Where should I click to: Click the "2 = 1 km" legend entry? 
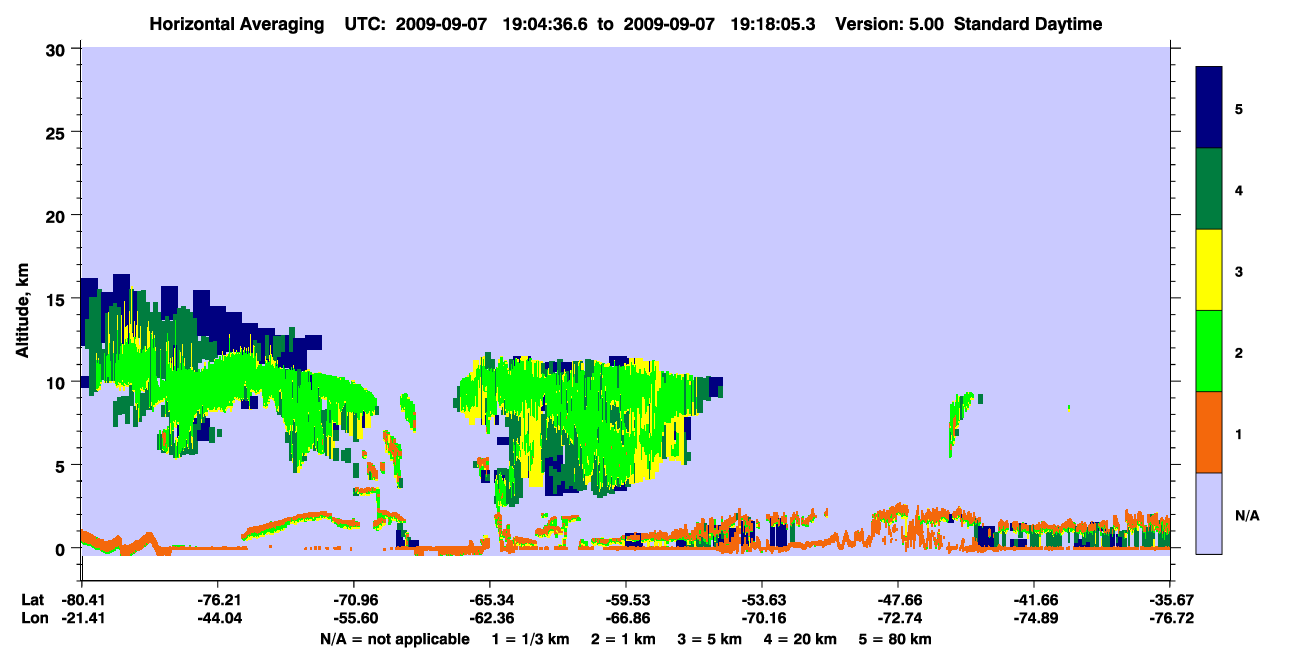624,639
